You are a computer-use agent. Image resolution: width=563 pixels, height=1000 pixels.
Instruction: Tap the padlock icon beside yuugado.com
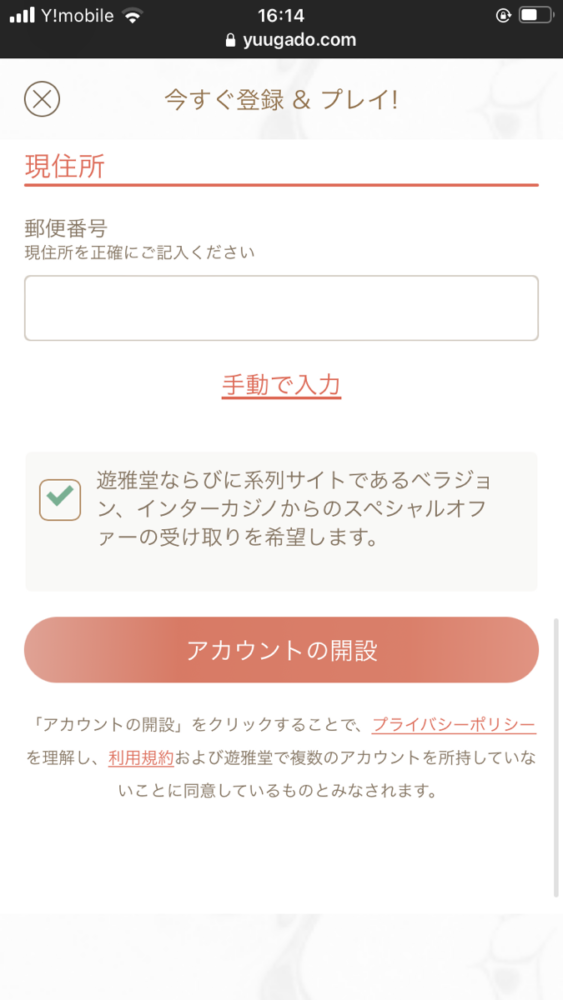click(231, 40)
